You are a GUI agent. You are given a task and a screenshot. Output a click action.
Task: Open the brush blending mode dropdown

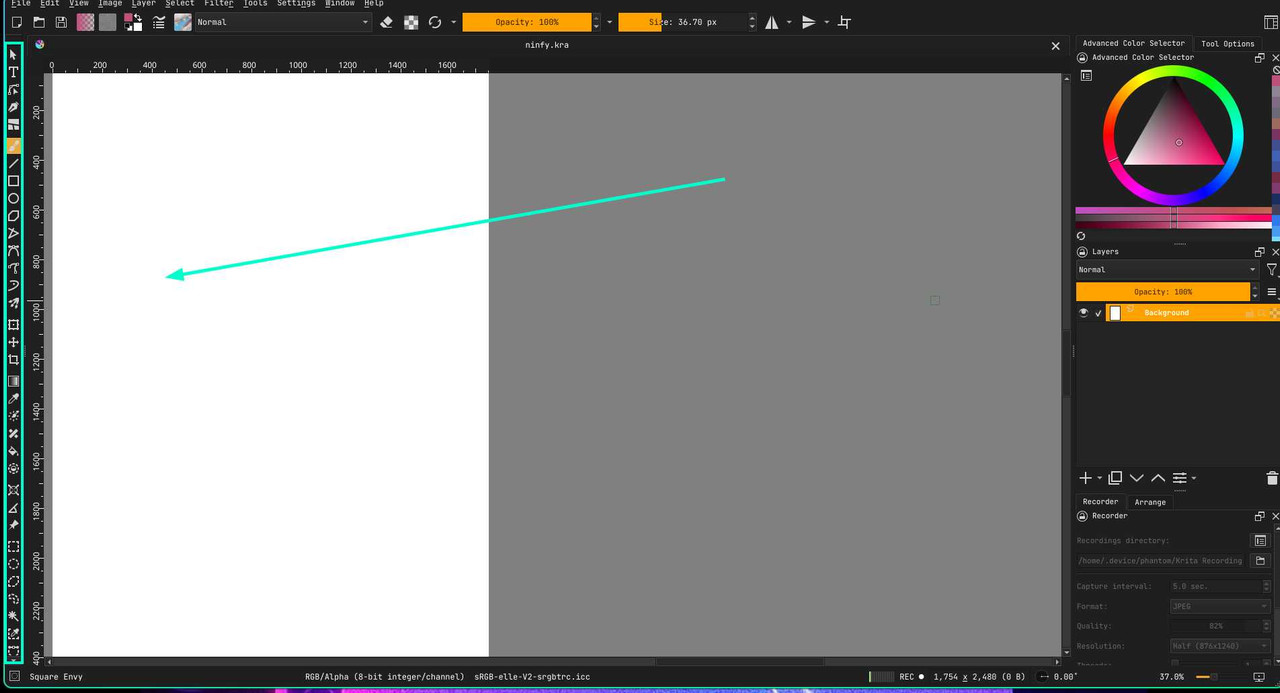[x=283, y=22]
